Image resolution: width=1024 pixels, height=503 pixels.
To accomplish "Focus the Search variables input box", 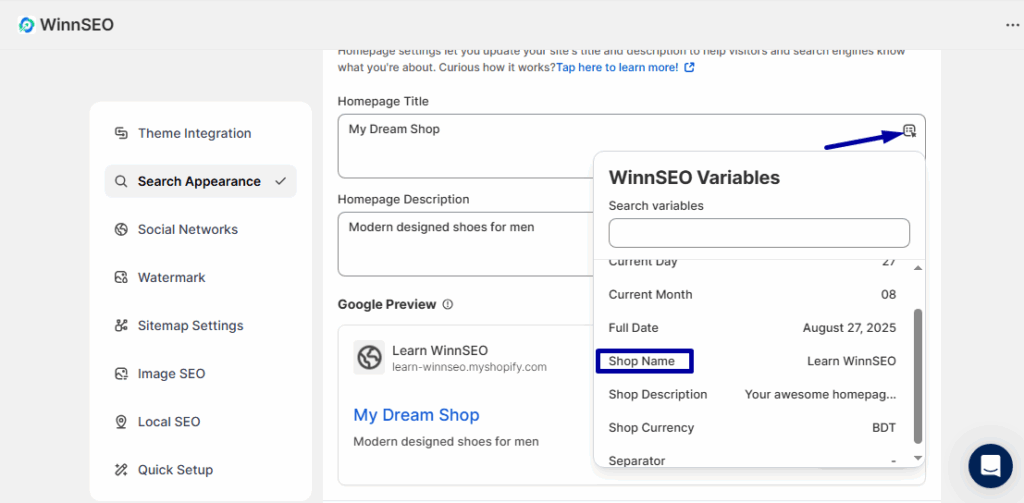I will pyautogui.click(x=759, y=233).
